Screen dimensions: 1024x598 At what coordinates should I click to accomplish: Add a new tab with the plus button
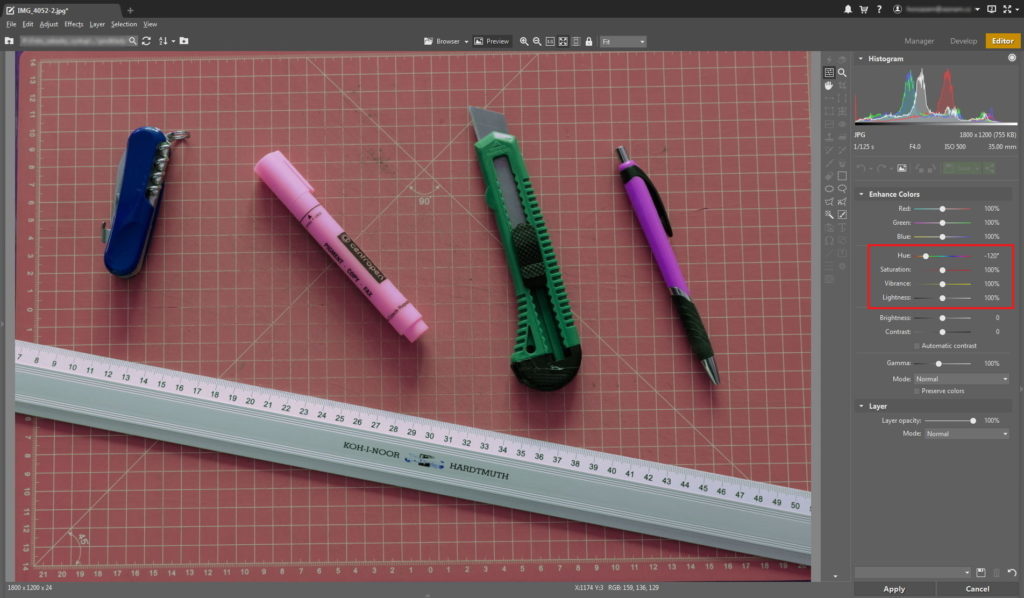tap(130, 10)
